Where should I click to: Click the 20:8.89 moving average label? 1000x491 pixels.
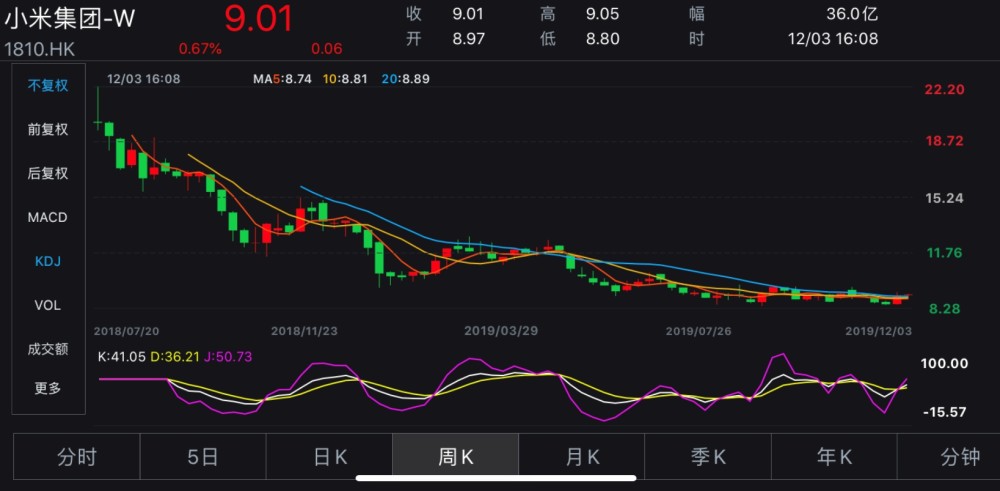[406, 80]
